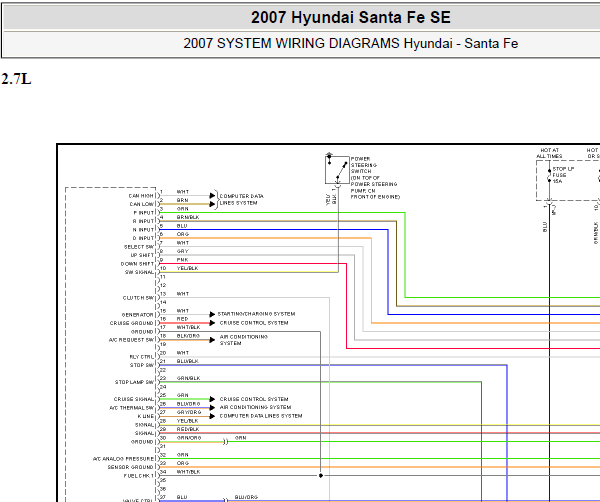The height and width of the screenshot is (502, 600).
Task: Select the N INPUT terminal label
Action: tap(143, 230)
